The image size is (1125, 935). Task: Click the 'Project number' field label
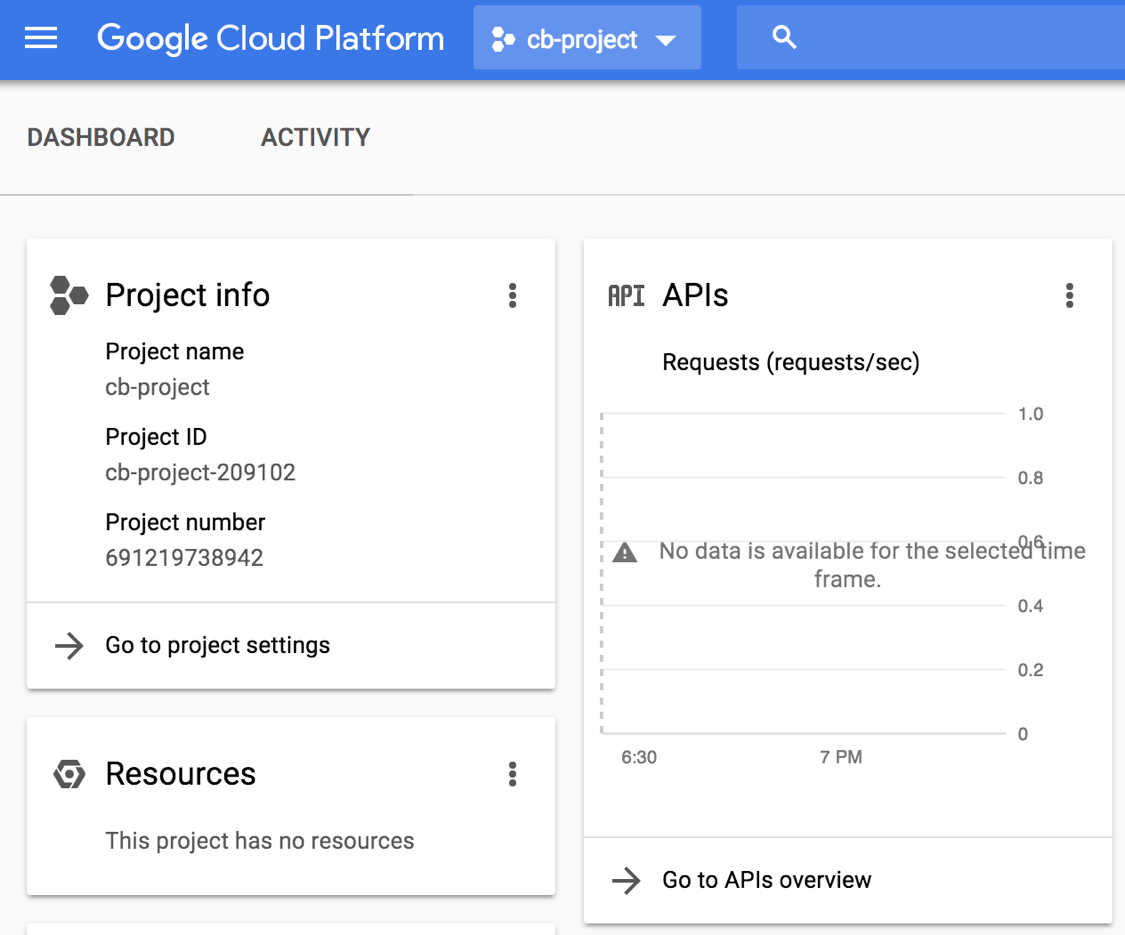(x=185, y=522)
